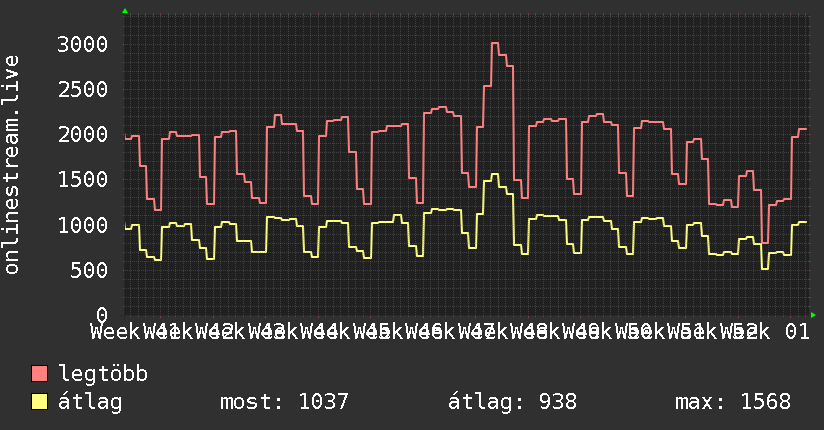Click the max: 1568 statistic
824x430 pixels.
pyautogui.click(x=733, y=402)
